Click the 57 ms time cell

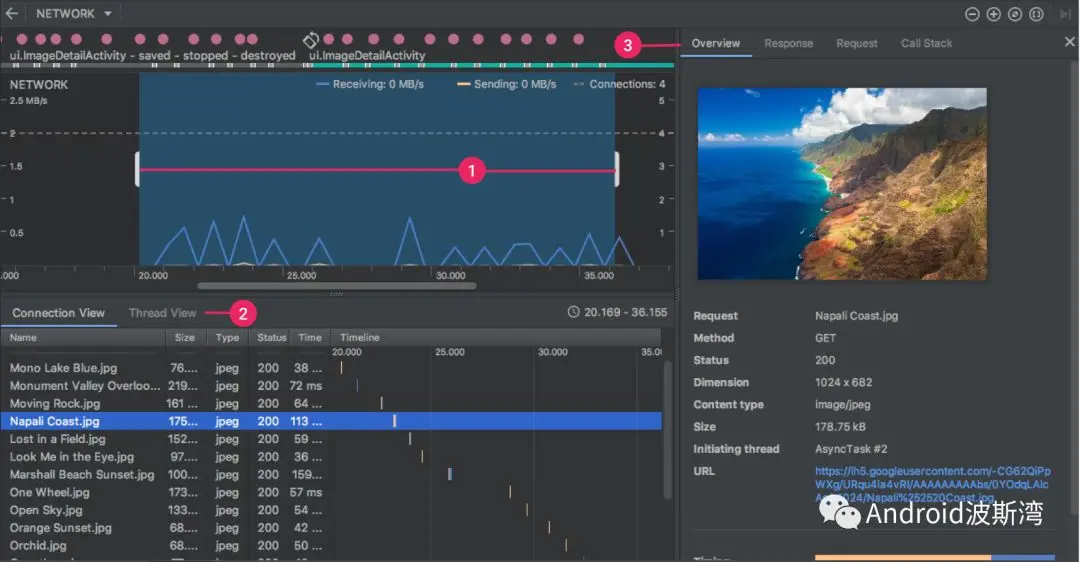(306, 492)
